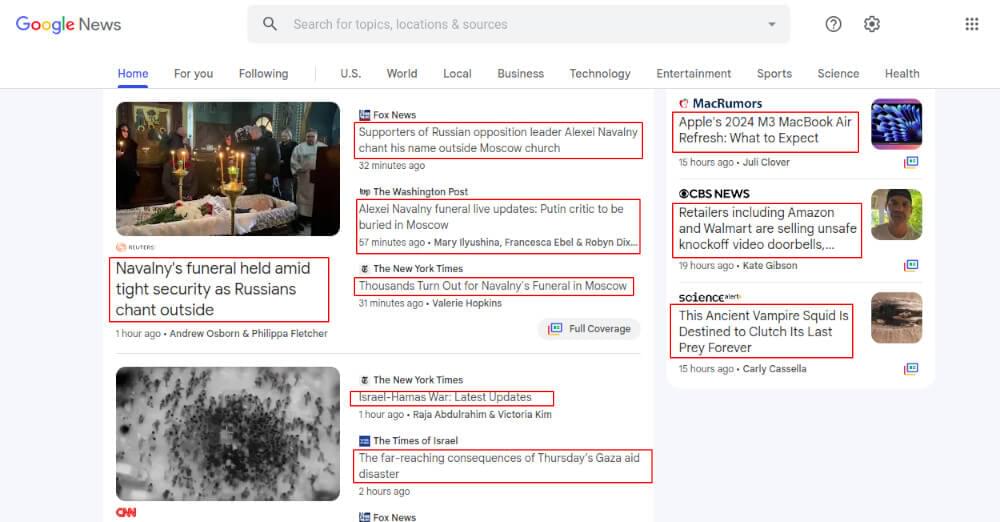Screen dimensions: 1000x522
Task: Click the Reuters logo under the Navalny photo
Action: [135, 247]
